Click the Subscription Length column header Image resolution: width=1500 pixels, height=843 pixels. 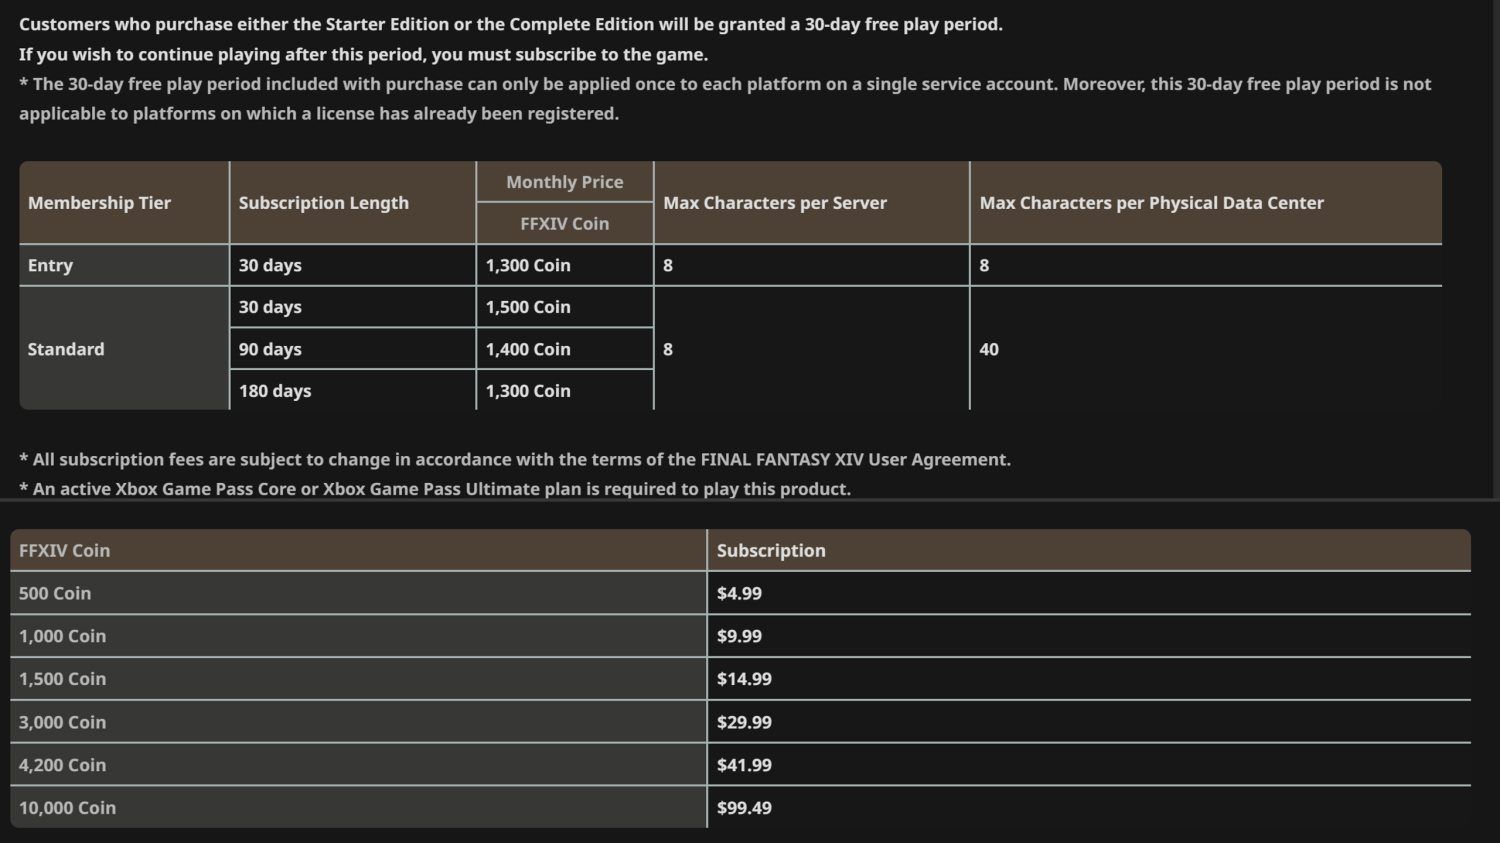point(323,203)
